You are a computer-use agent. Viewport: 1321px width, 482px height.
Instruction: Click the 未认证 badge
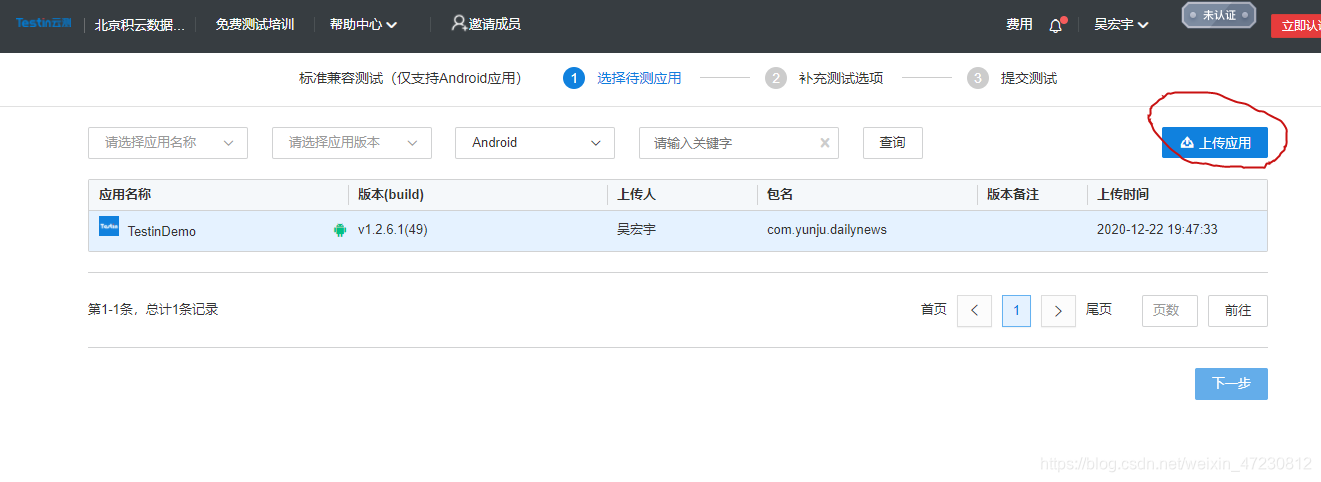[x=1219, y=15]
